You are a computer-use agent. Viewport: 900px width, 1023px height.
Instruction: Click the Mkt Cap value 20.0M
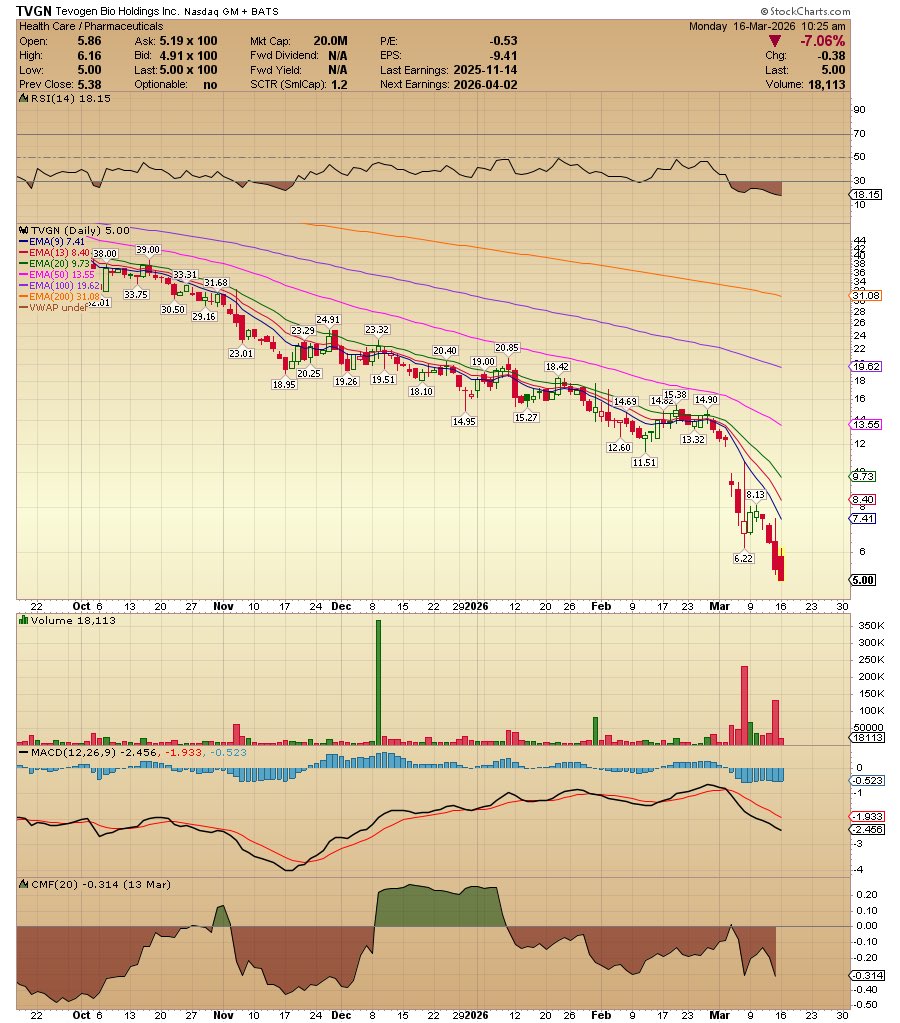(x=330, y=40)
